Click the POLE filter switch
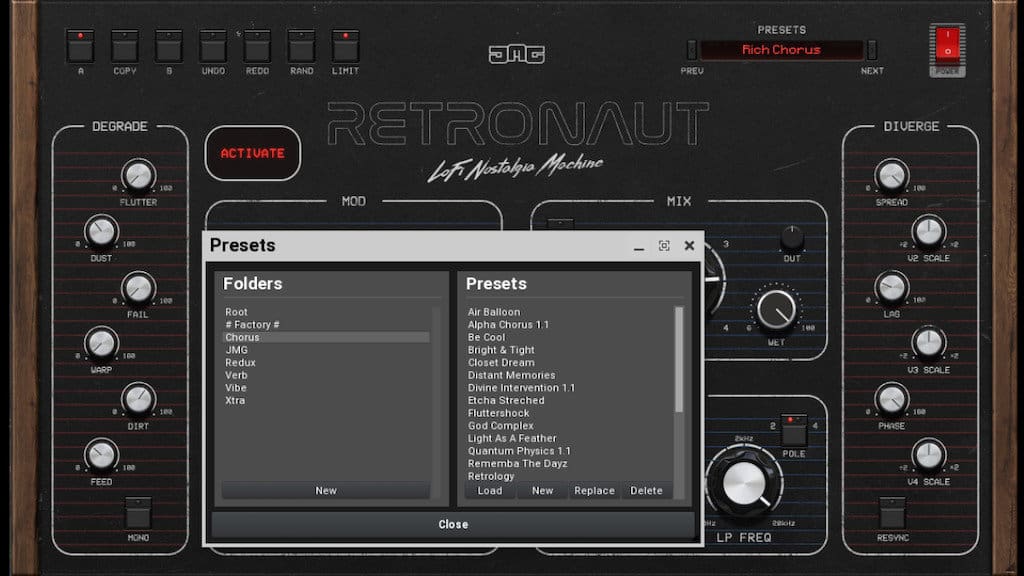Screen dimensions: 1024x576 click(x=794, y=429)
